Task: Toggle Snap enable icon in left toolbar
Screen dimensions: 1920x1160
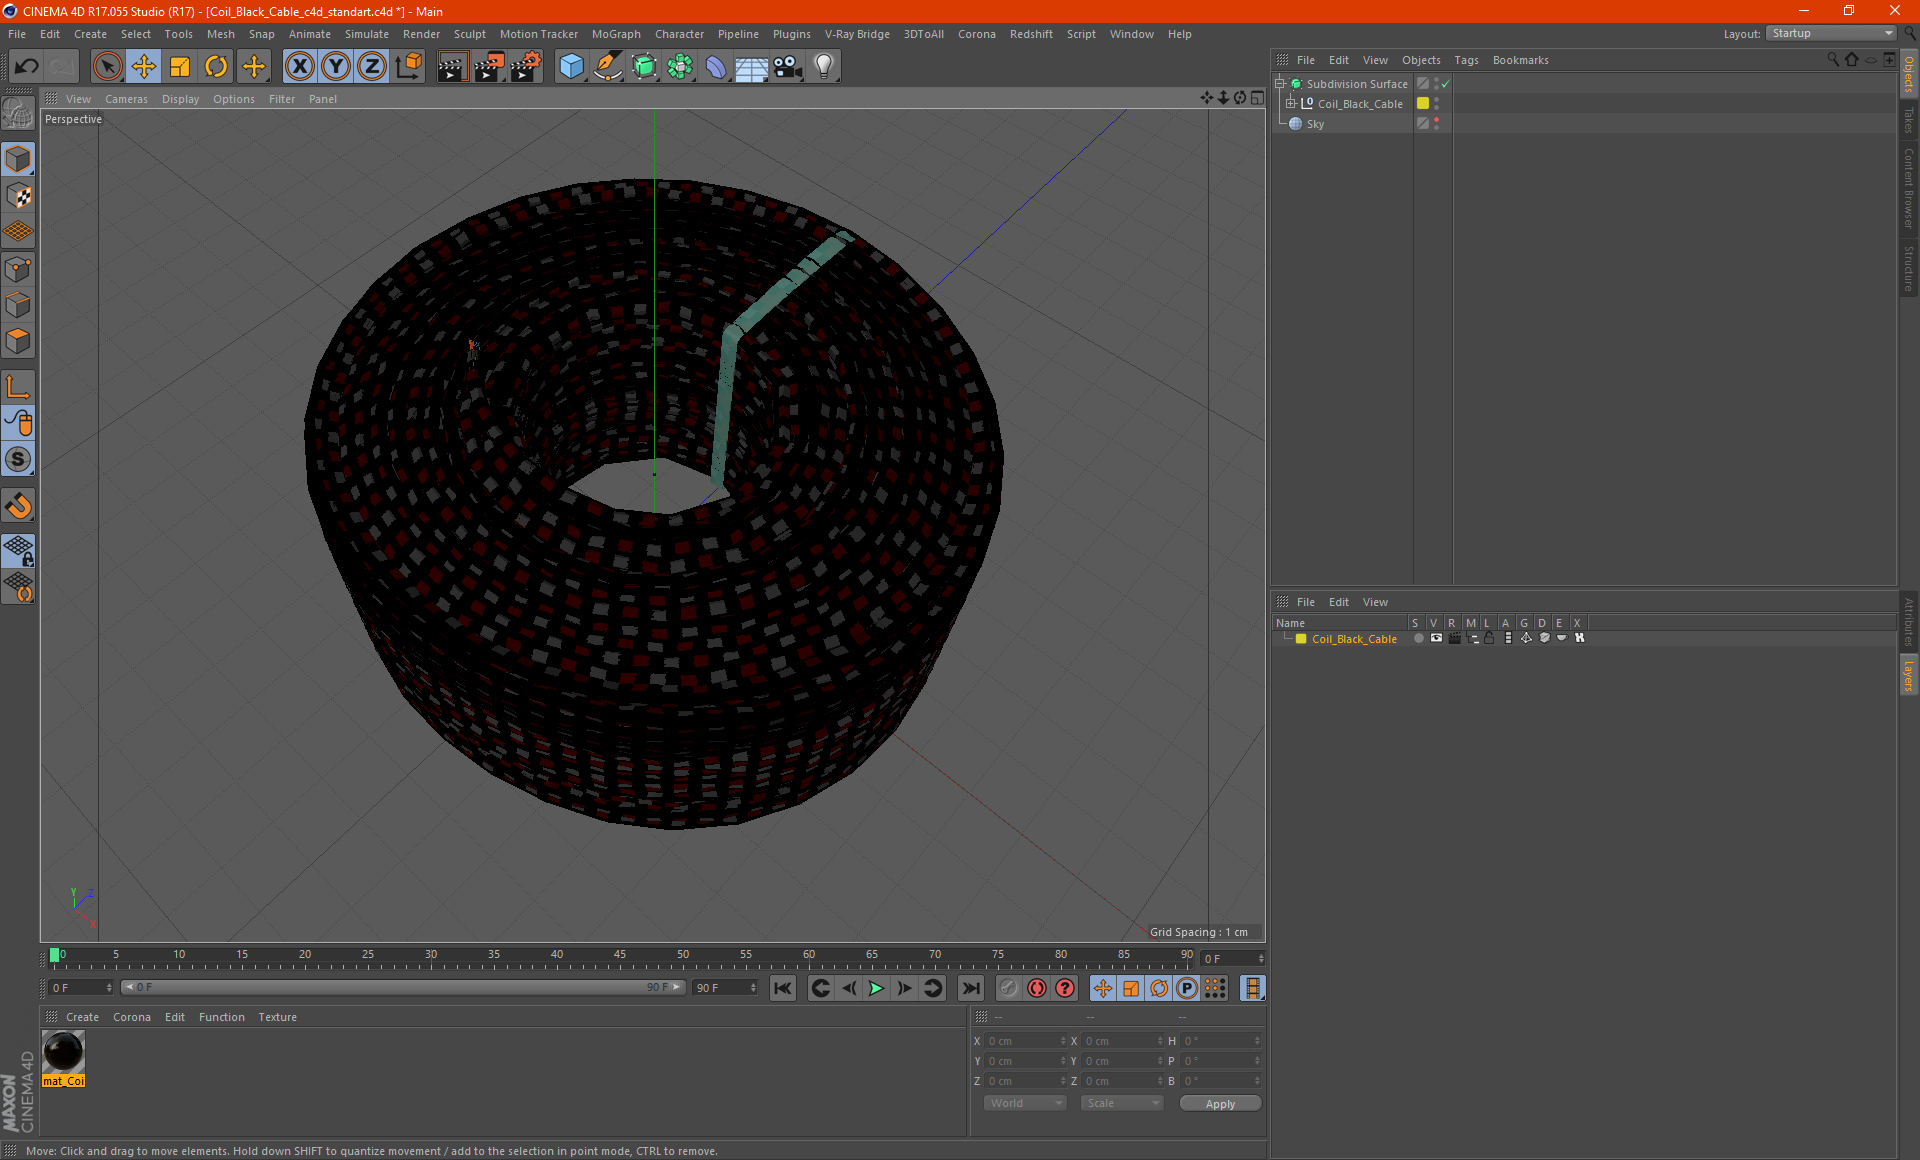Action: point(18,506)
